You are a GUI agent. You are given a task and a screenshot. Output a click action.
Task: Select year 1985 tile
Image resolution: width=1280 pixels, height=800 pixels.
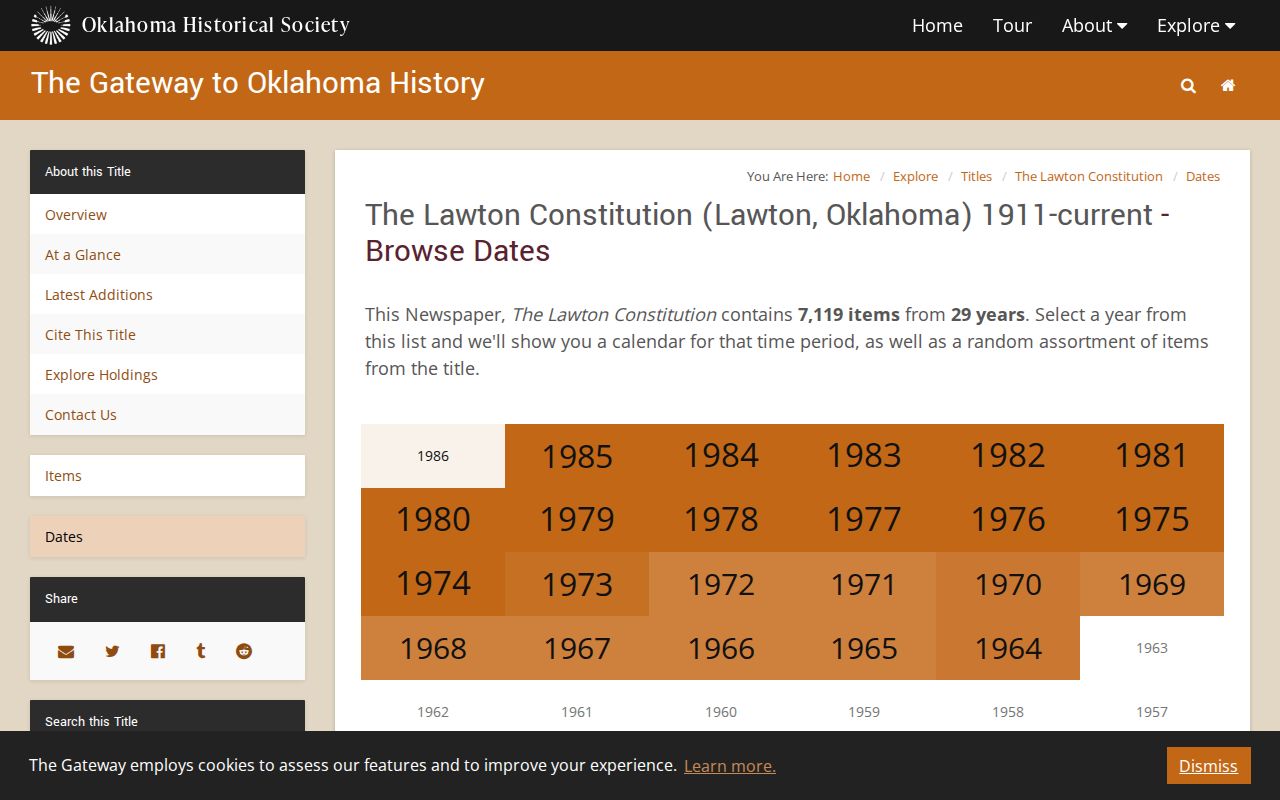(x=577, y=456)
